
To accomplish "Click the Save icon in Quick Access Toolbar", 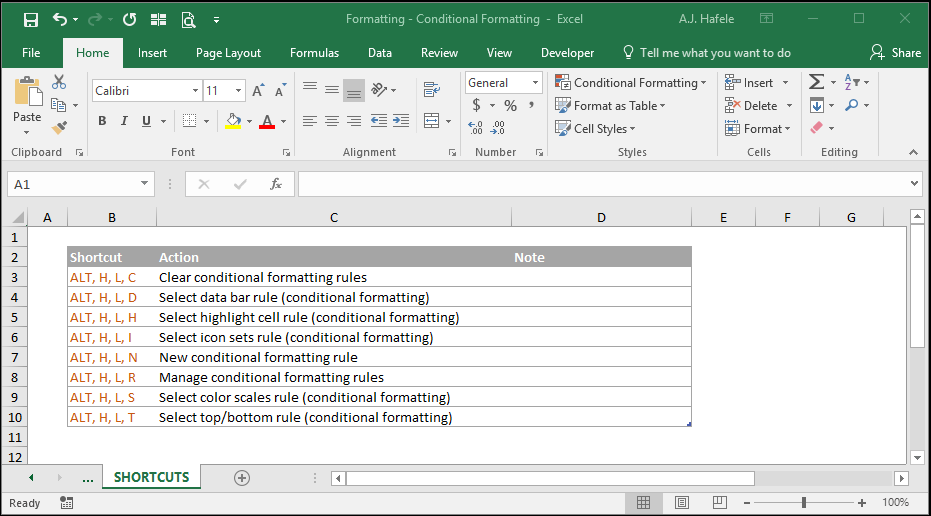I will [30, 20].
